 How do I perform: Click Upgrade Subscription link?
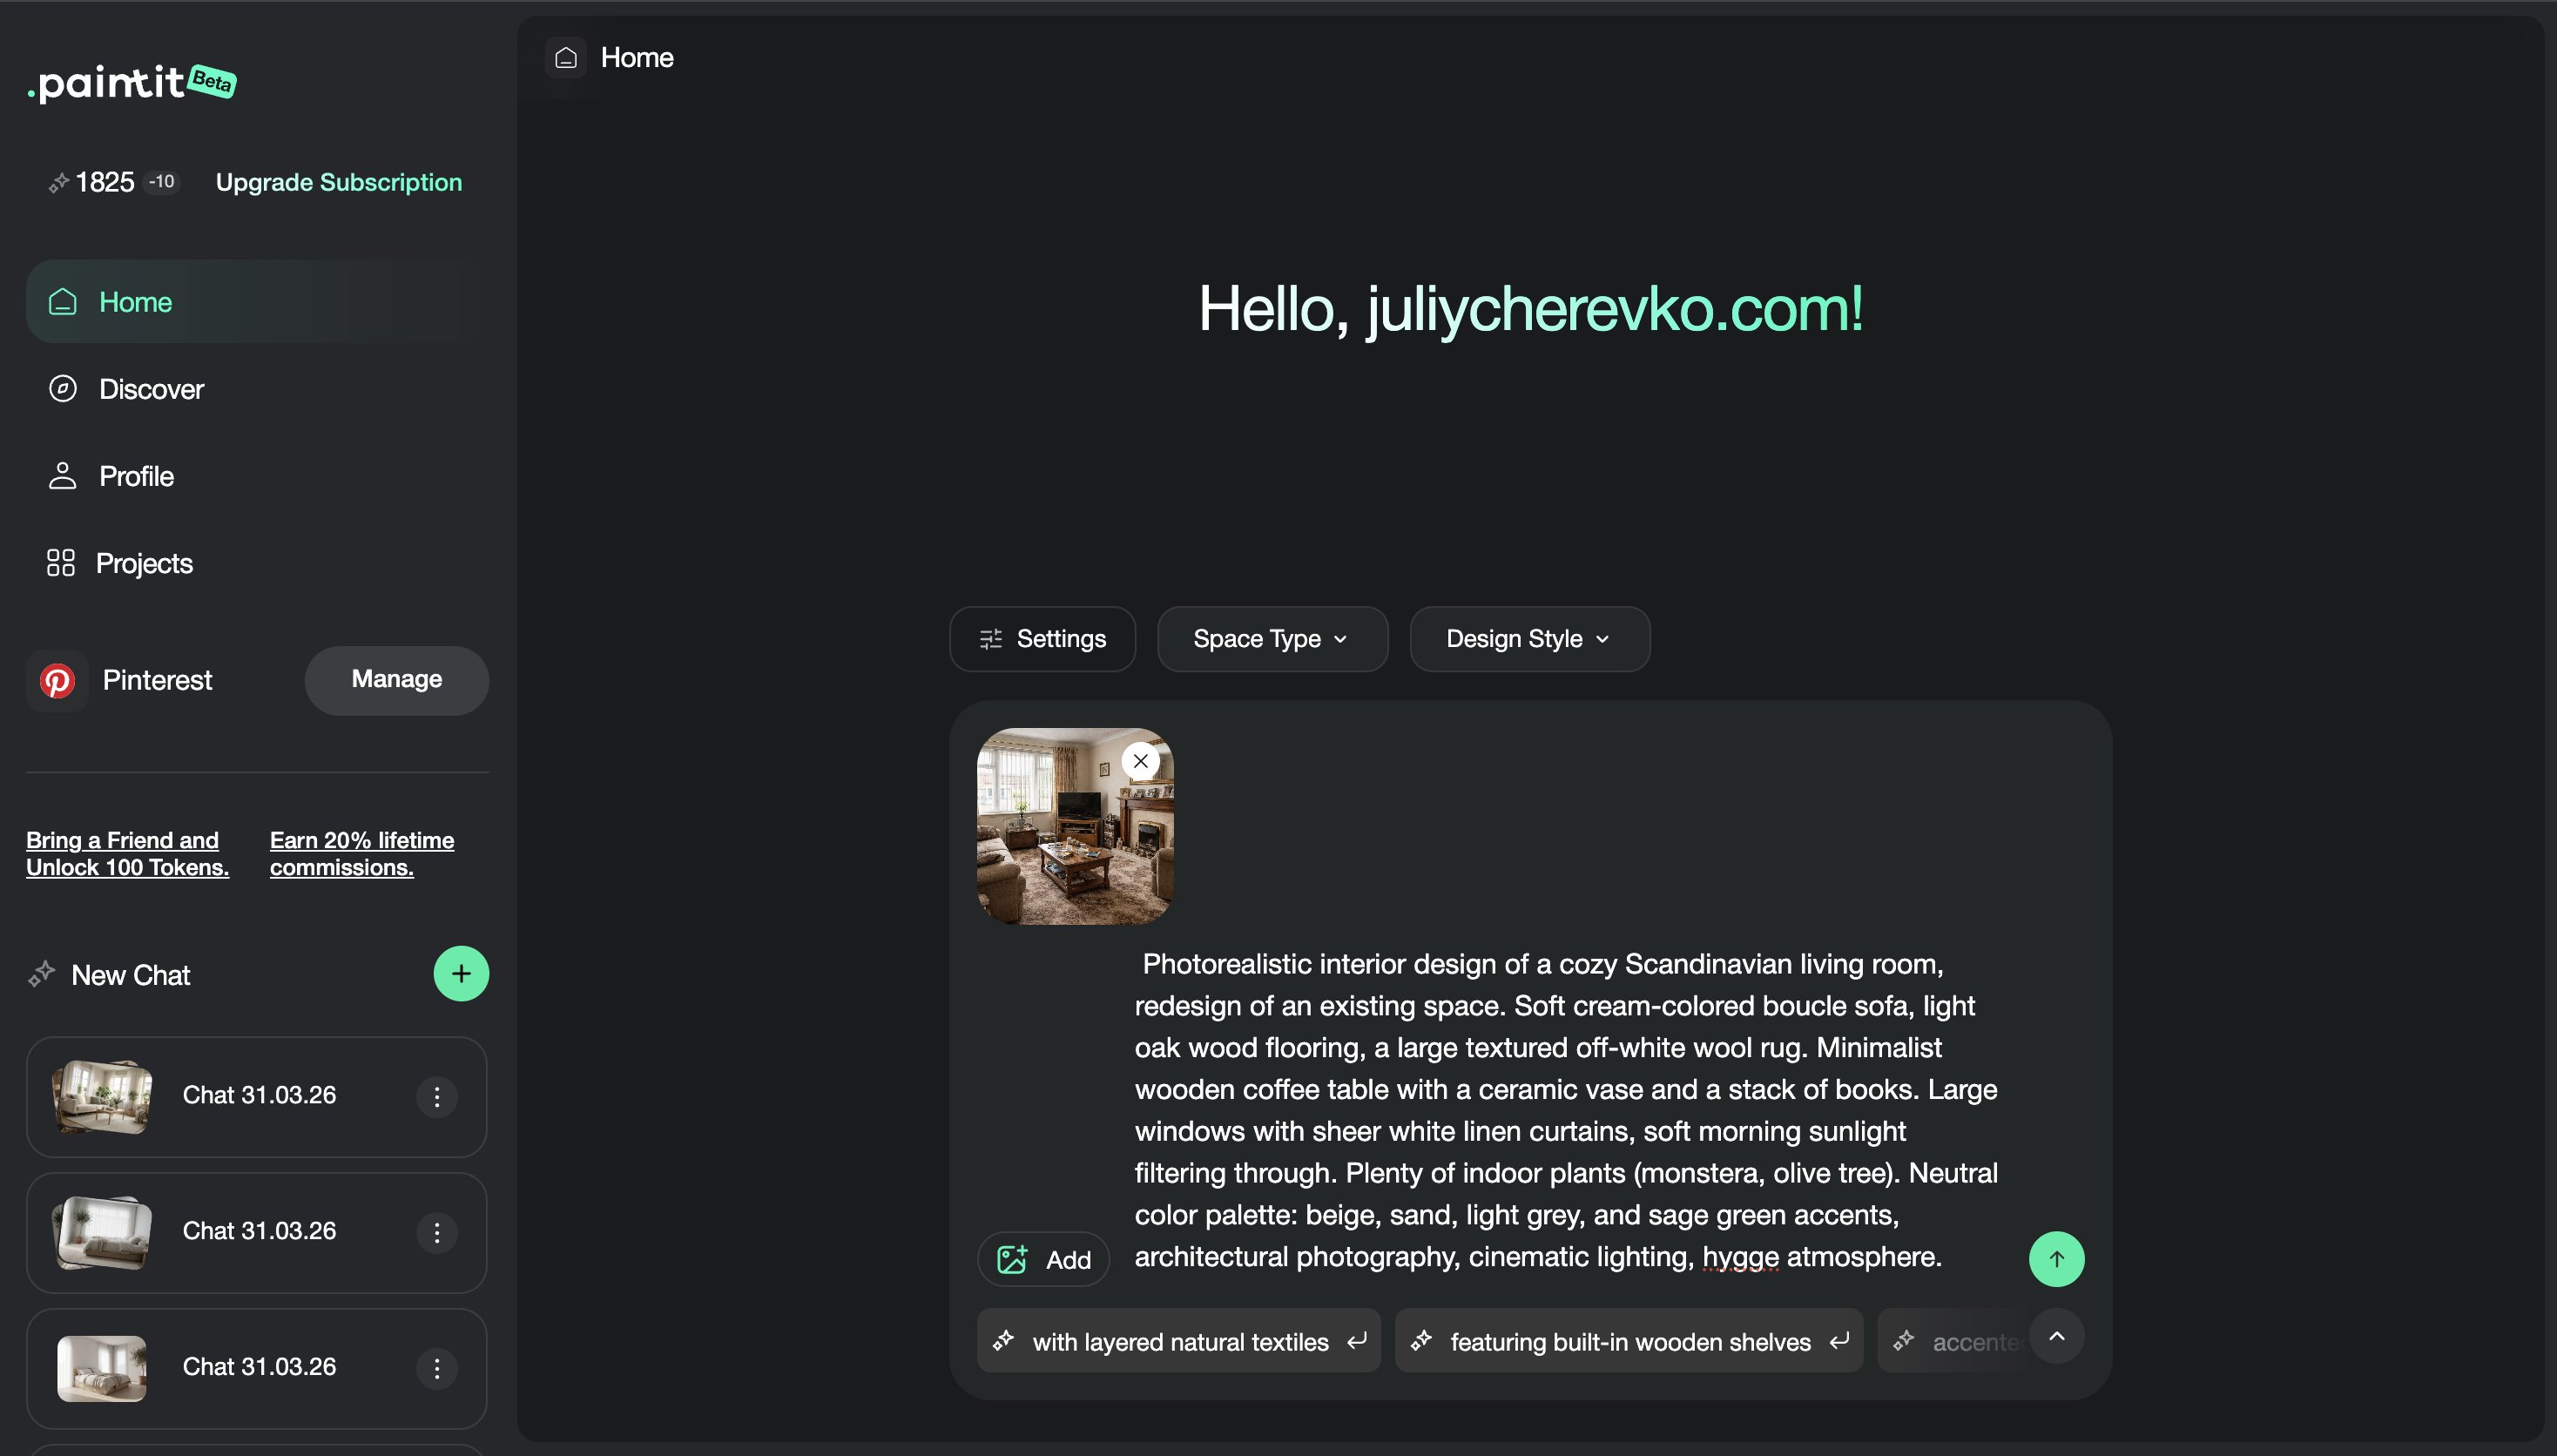click(338, 182)
